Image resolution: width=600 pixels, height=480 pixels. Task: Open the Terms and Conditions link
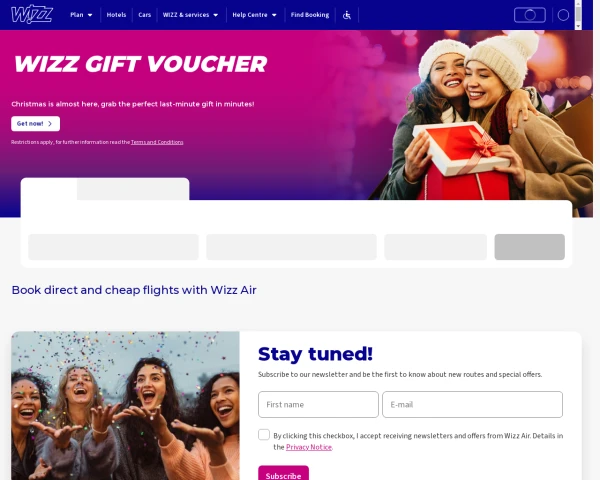coord(157,142)
